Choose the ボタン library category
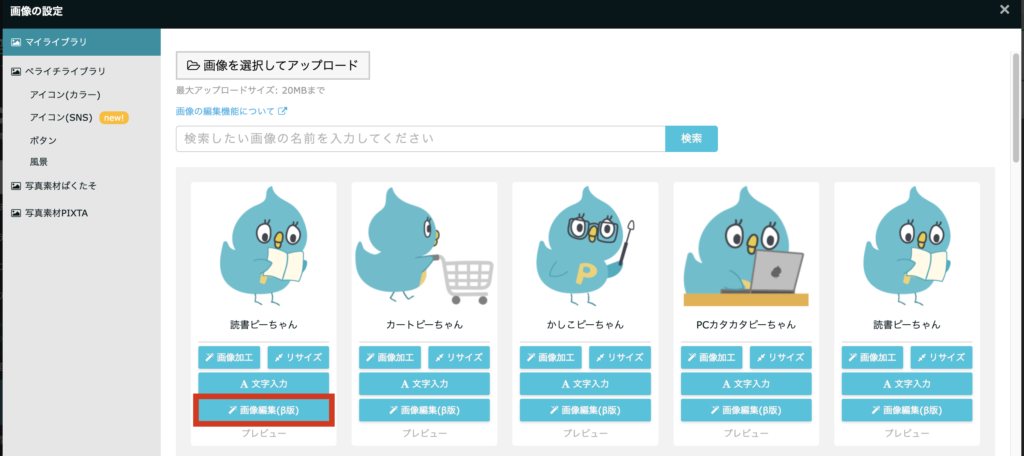 coord(43,140)
